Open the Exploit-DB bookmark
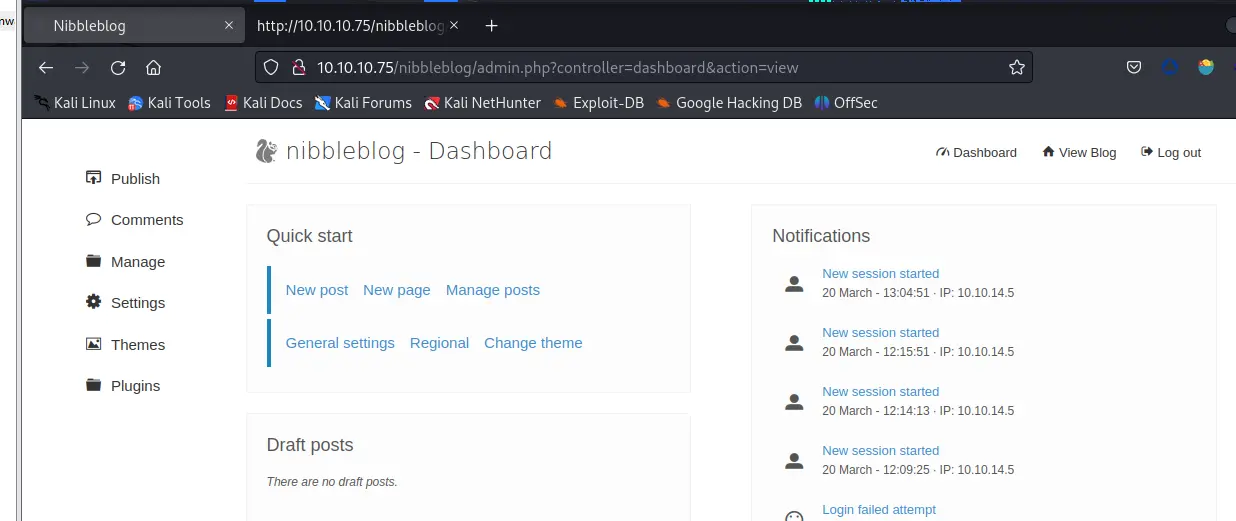Viewport: 1236px width, 521px height. point(598,103)
